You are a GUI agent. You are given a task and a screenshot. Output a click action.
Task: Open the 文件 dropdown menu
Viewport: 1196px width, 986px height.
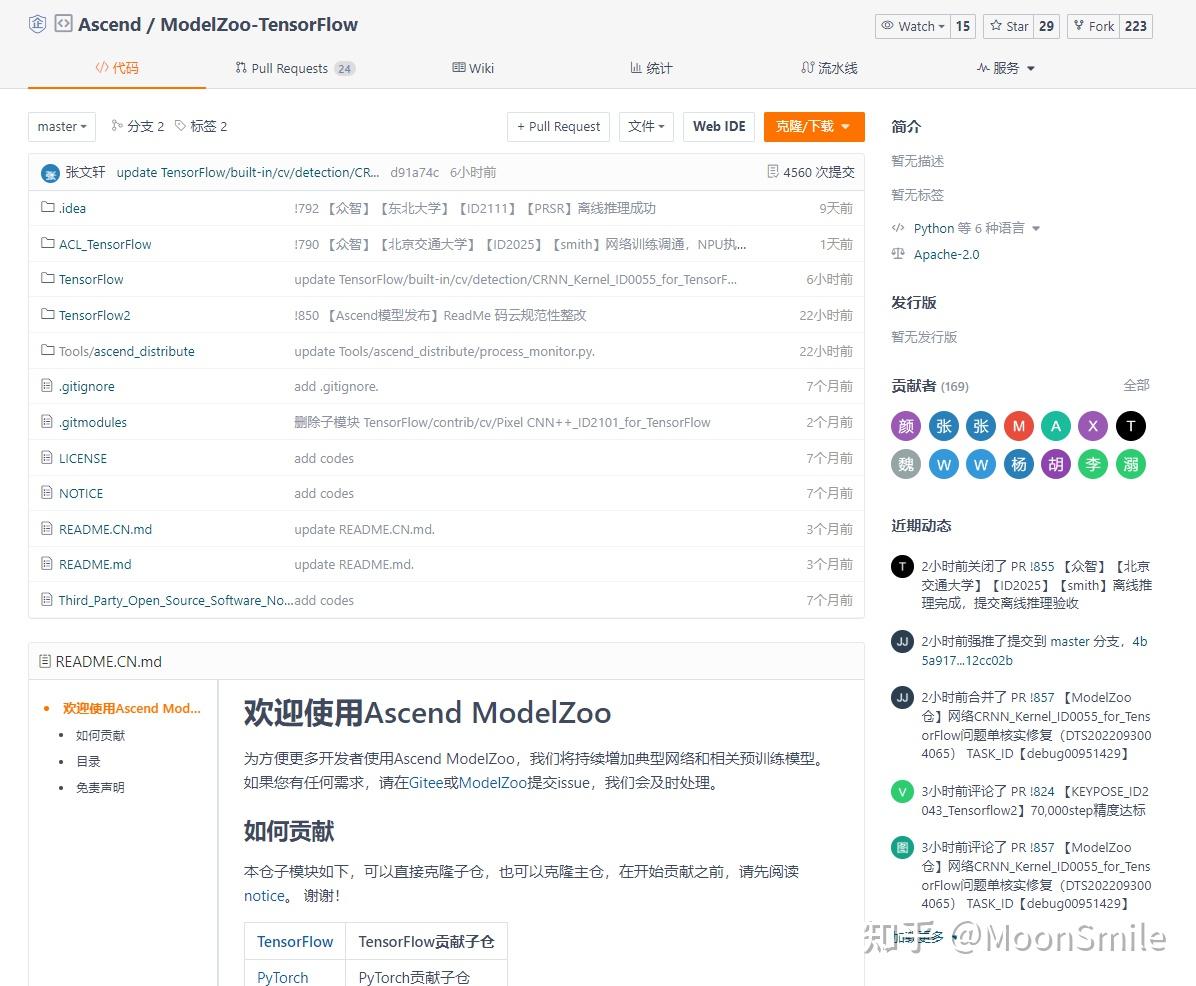click(x=646, y=126)
